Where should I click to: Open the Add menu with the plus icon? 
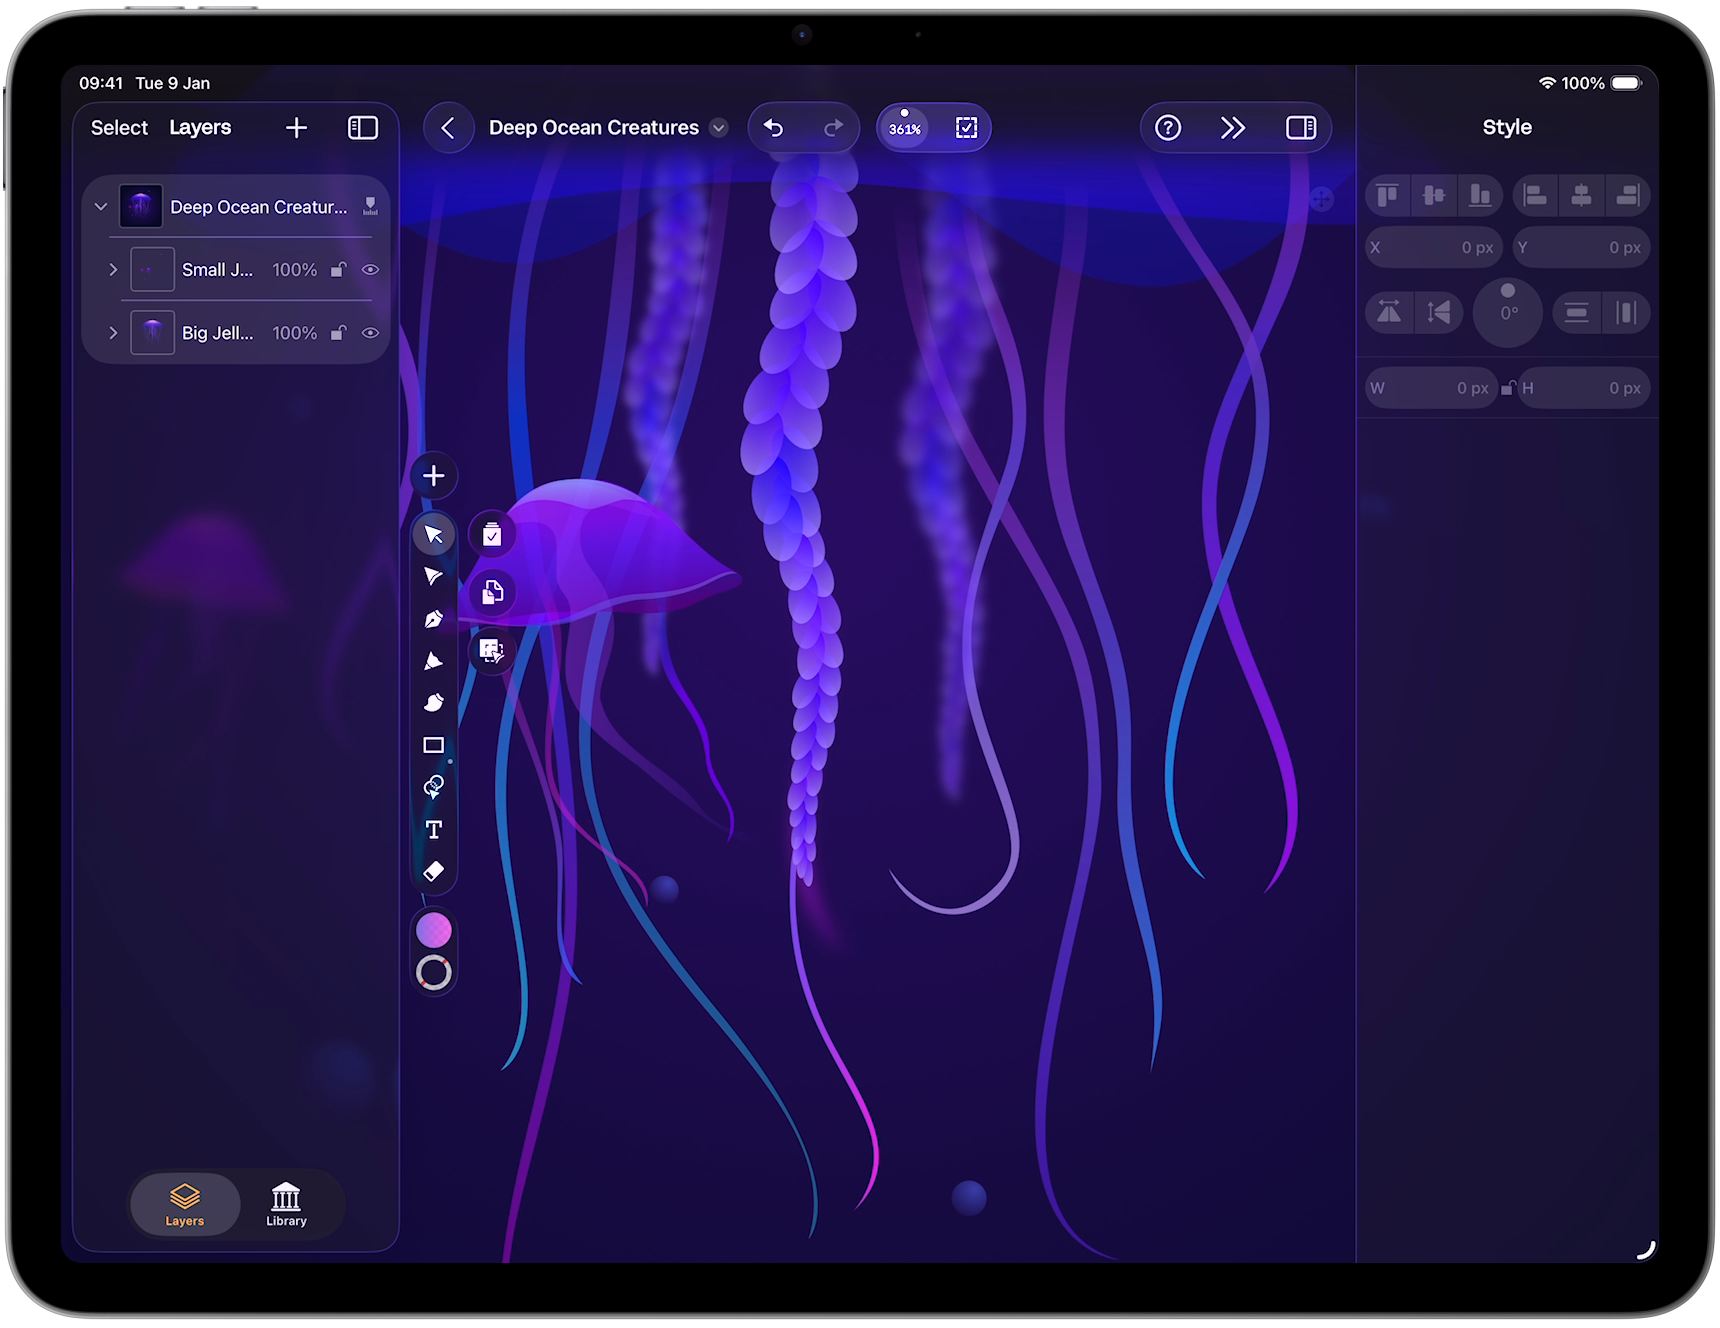[x=434, y=475]
